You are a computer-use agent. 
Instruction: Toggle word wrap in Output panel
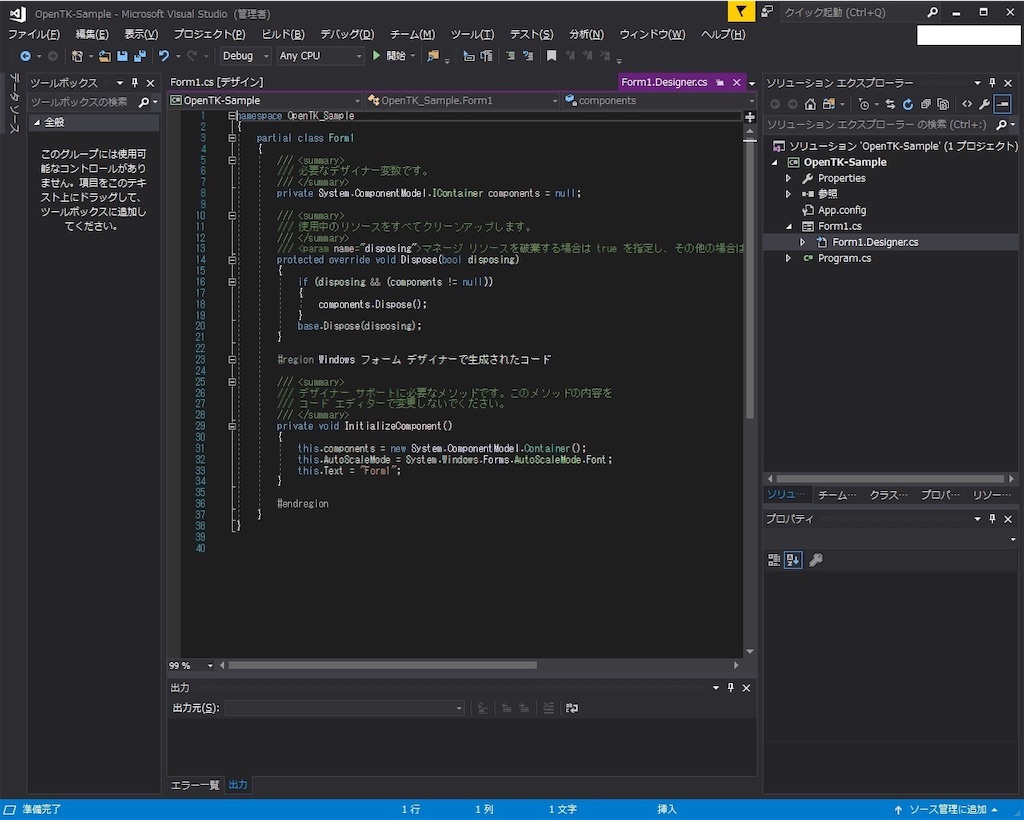(572, 708)
